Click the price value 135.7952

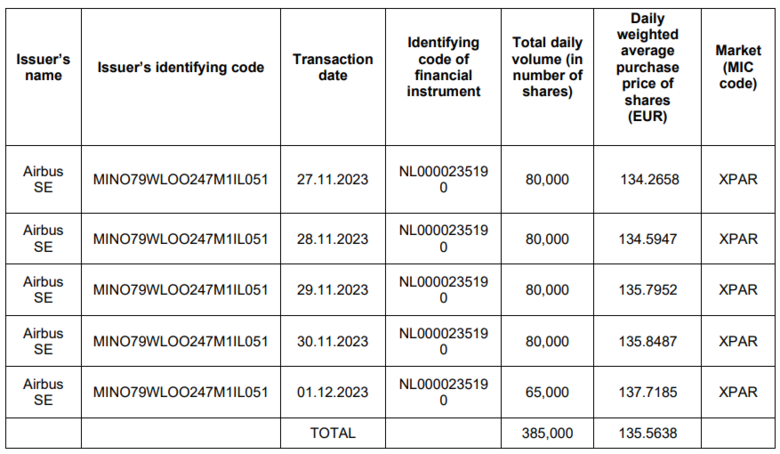tap(648, 290)
